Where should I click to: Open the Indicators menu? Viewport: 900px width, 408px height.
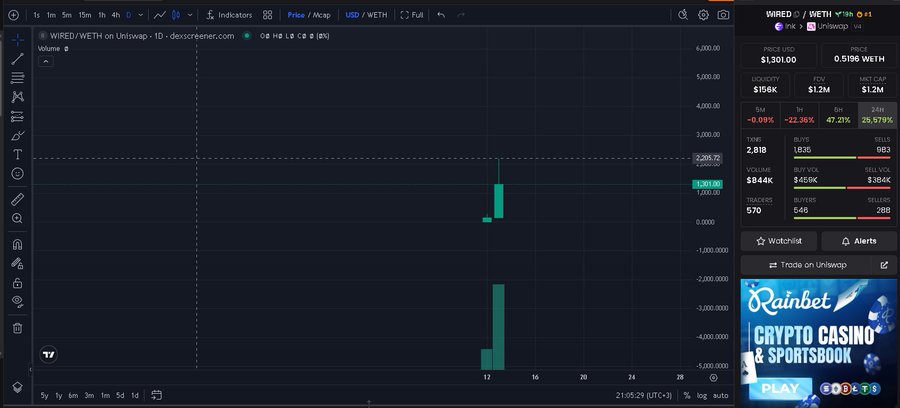pyautogui.click(x=229, y=15)
